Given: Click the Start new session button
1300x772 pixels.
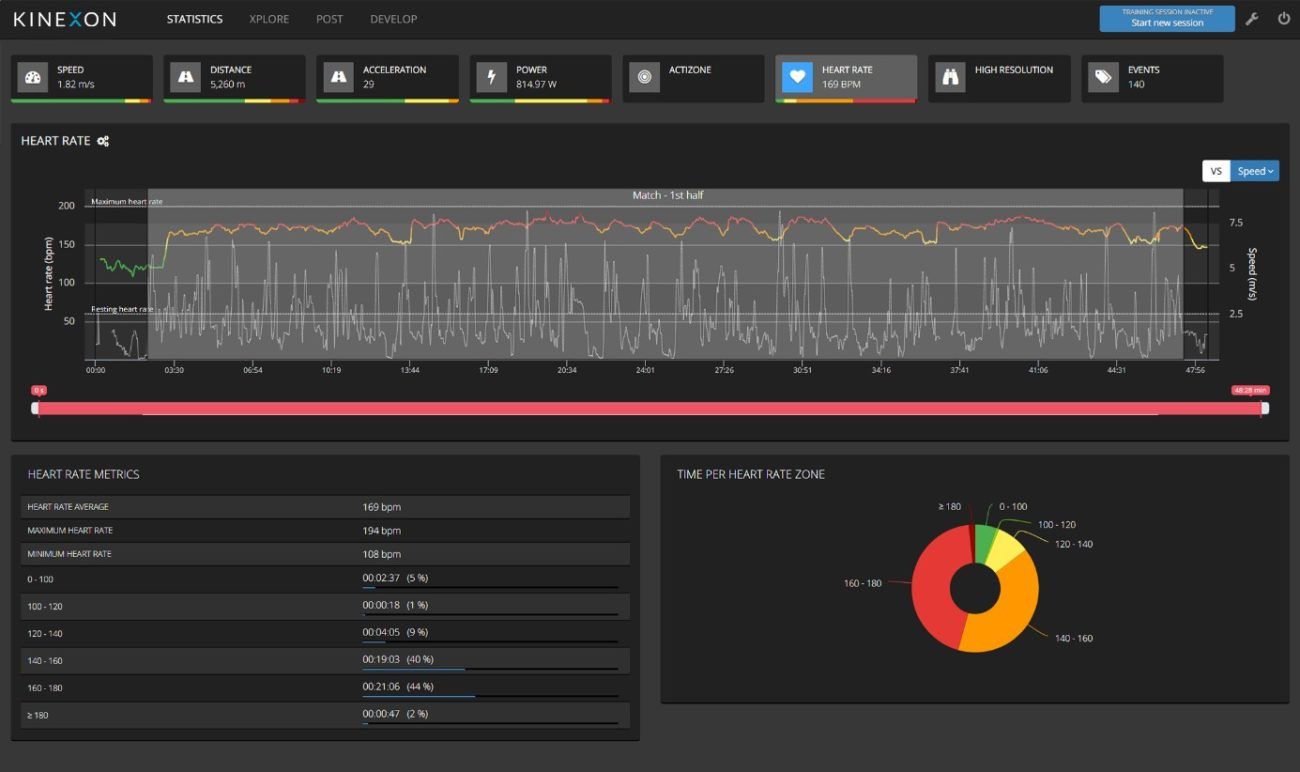Looking at the screenshot, I should 1166,18.
